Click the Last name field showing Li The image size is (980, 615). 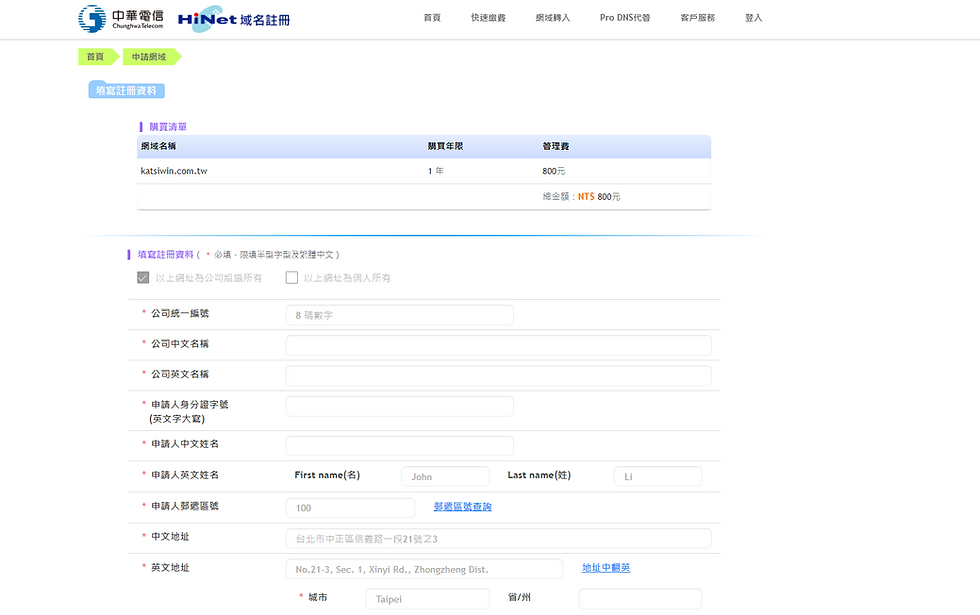tap(657, 476)
